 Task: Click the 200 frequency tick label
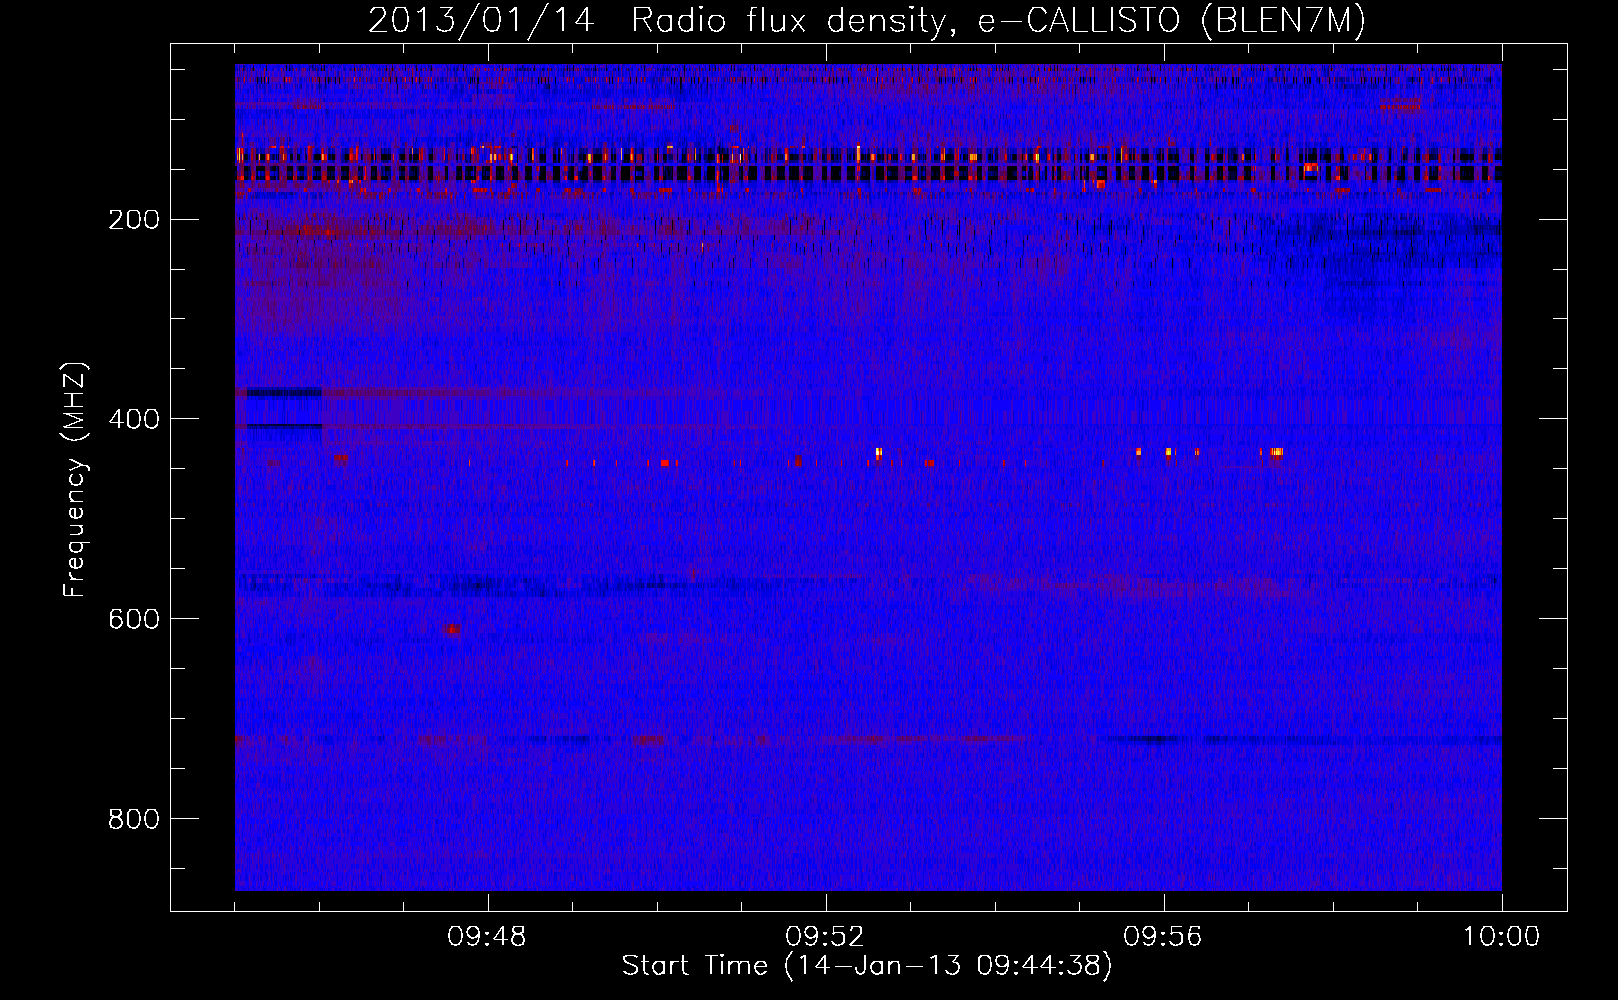click(133, 219)
